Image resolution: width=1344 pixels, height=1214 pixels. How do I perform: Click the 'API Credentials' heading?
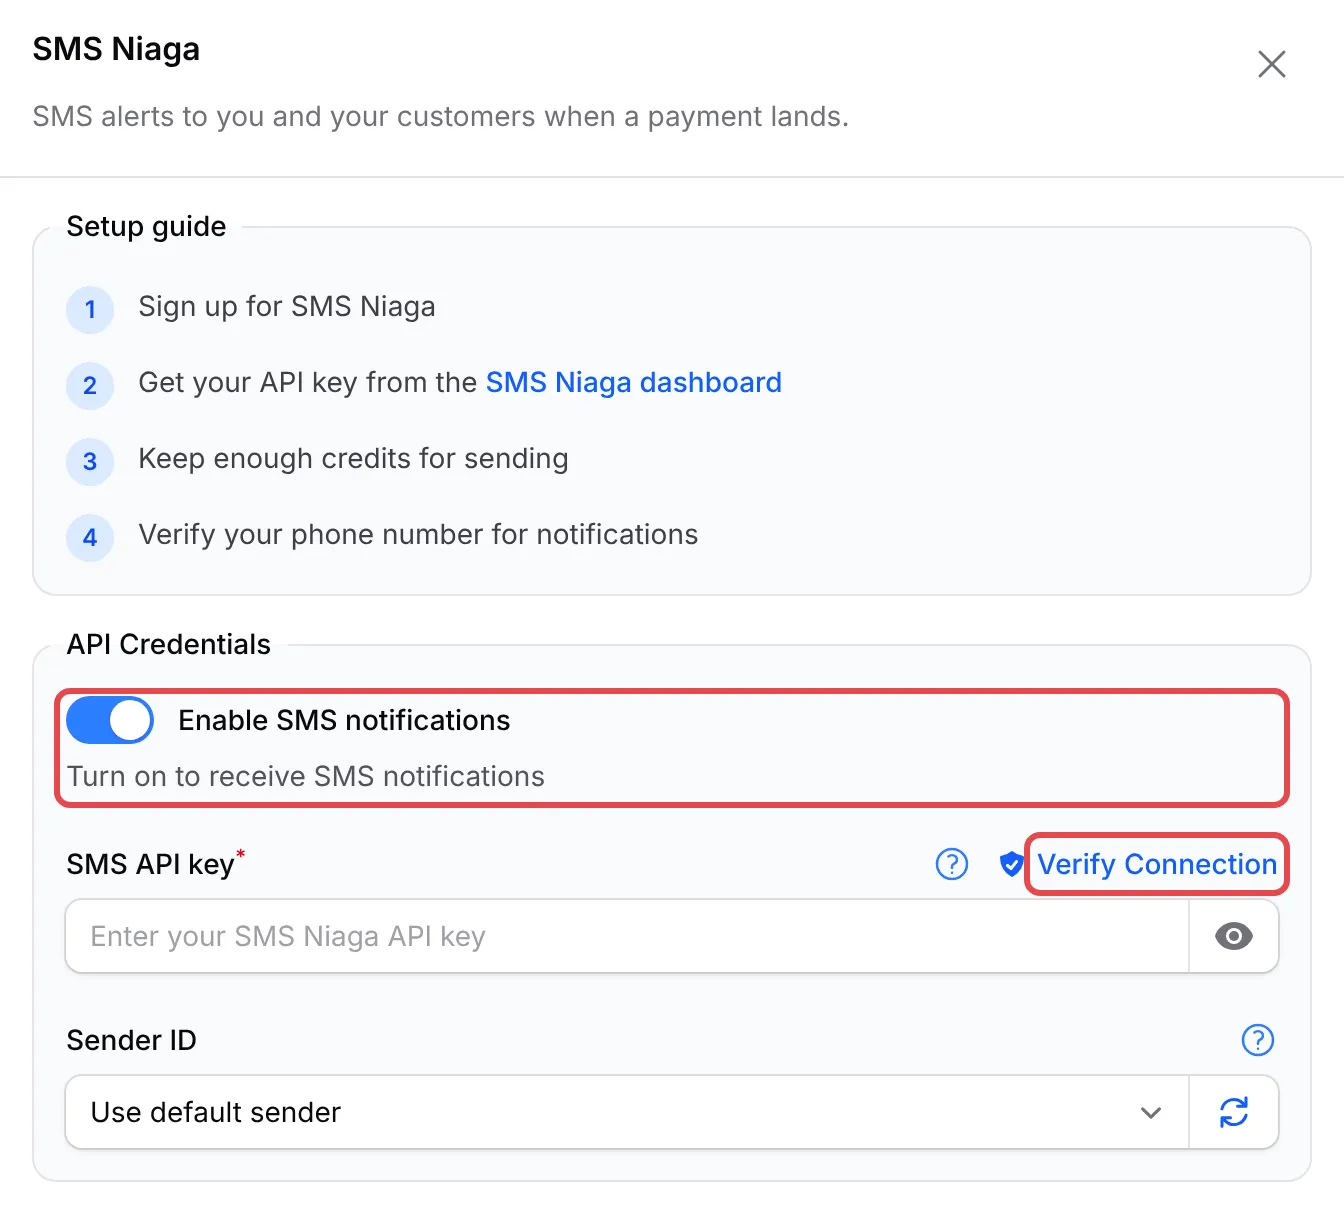coord(169,644)
